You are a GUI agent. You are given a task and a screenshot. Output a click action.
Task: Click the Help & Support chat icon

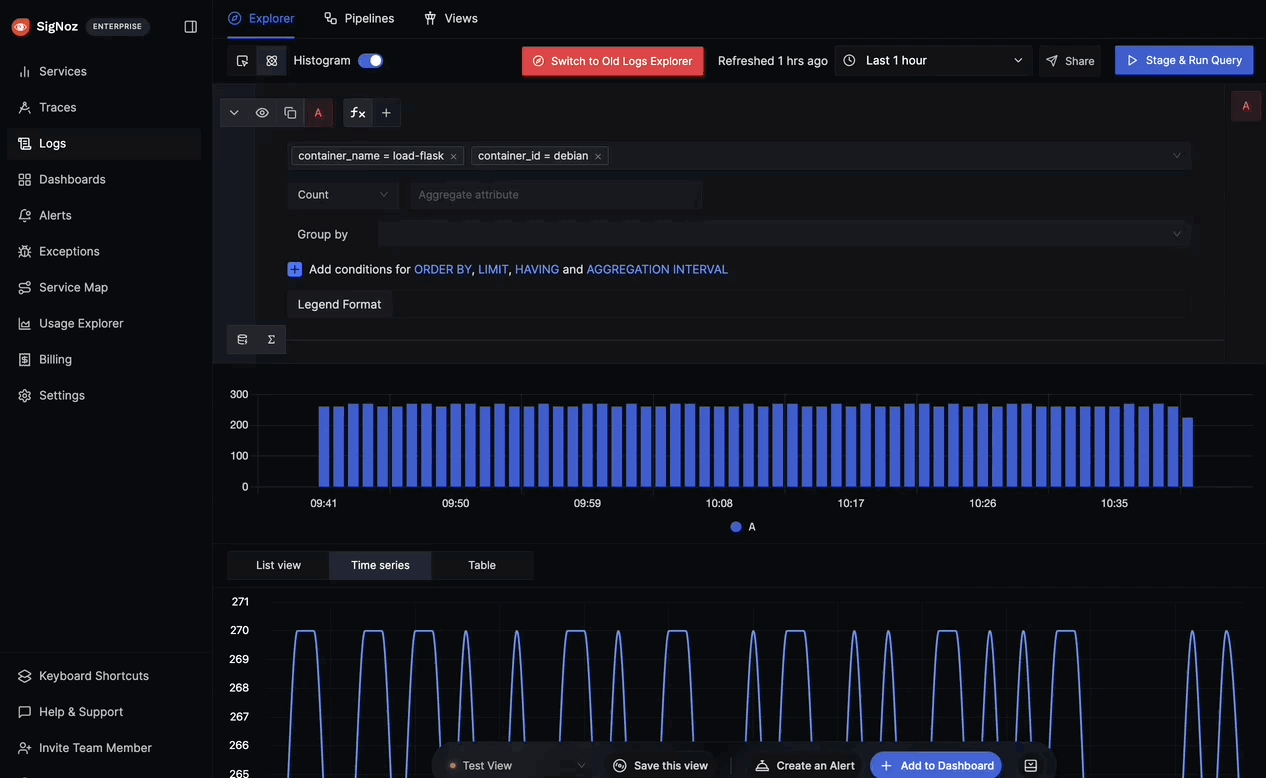pos(25,712)
